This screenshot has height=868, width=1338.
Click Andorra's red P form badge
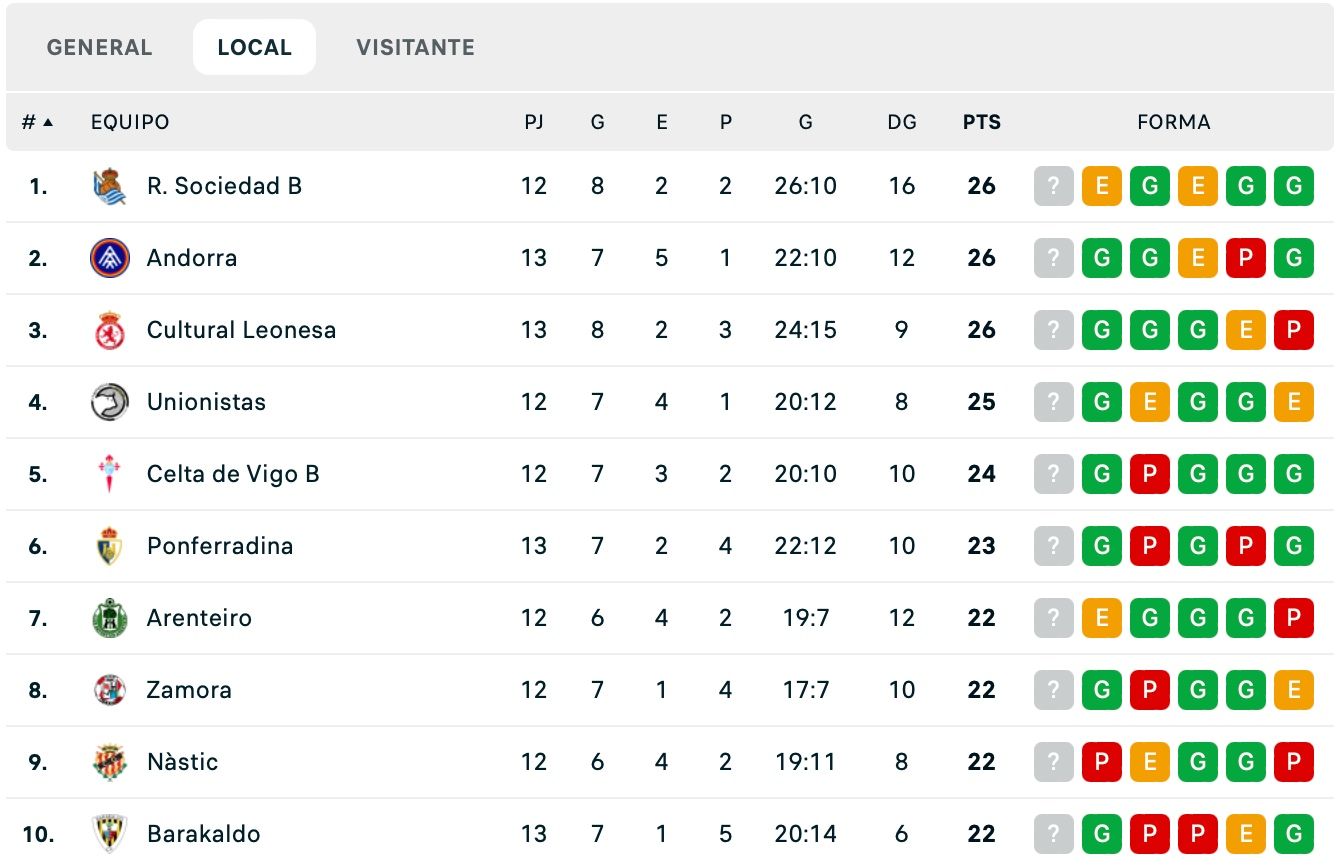[x=1245, y=258]
